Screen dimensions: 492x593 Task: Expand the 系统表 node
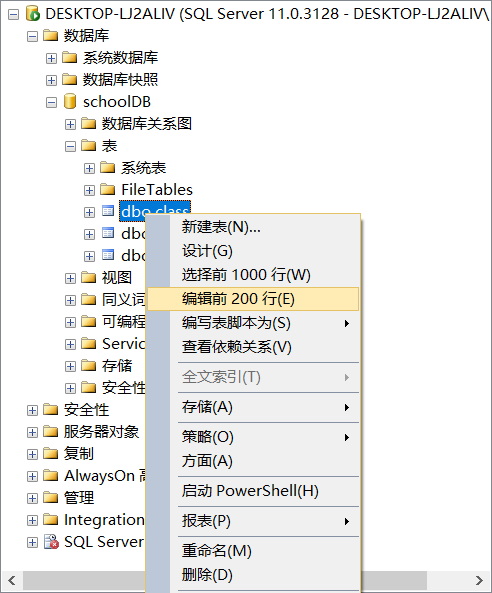[x=89, y=168]
